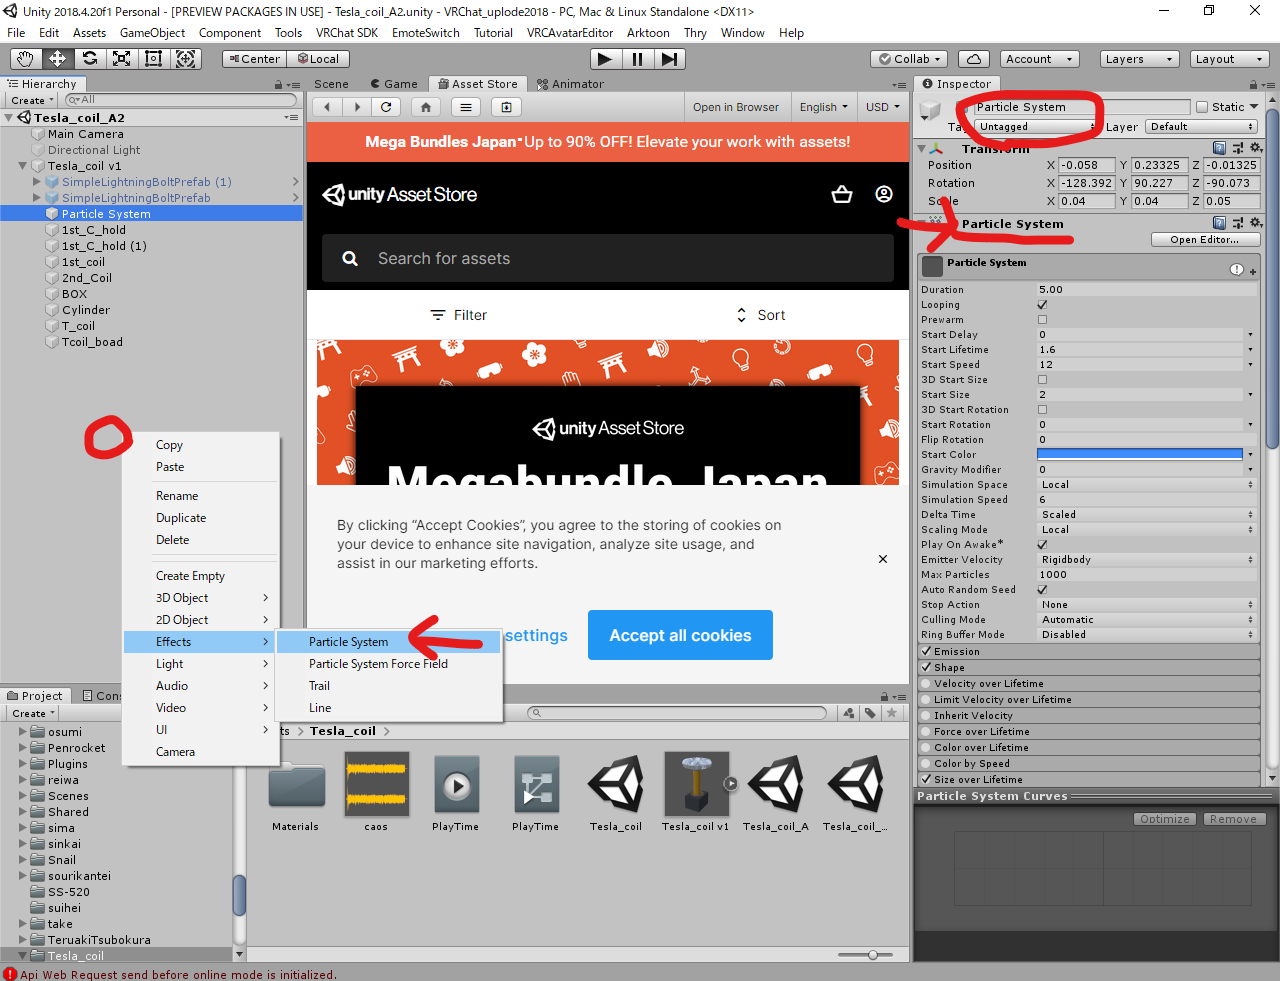Viewport: 1280px width, 981px height.
Task: Open the Layer dropdown Default
Action: pyautogui.click(x=1202, y=127)
